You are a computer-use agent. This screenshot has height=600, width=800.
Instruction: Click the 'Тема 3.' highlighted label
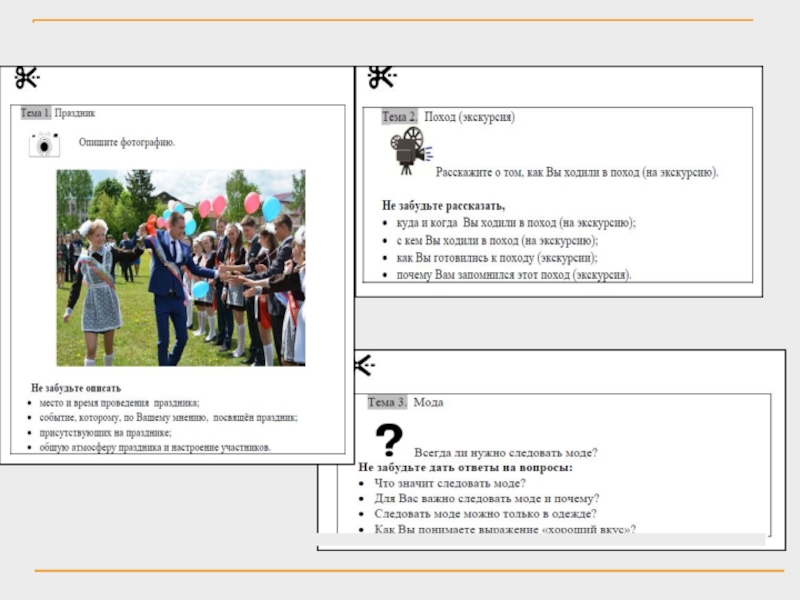pos(387,402)
